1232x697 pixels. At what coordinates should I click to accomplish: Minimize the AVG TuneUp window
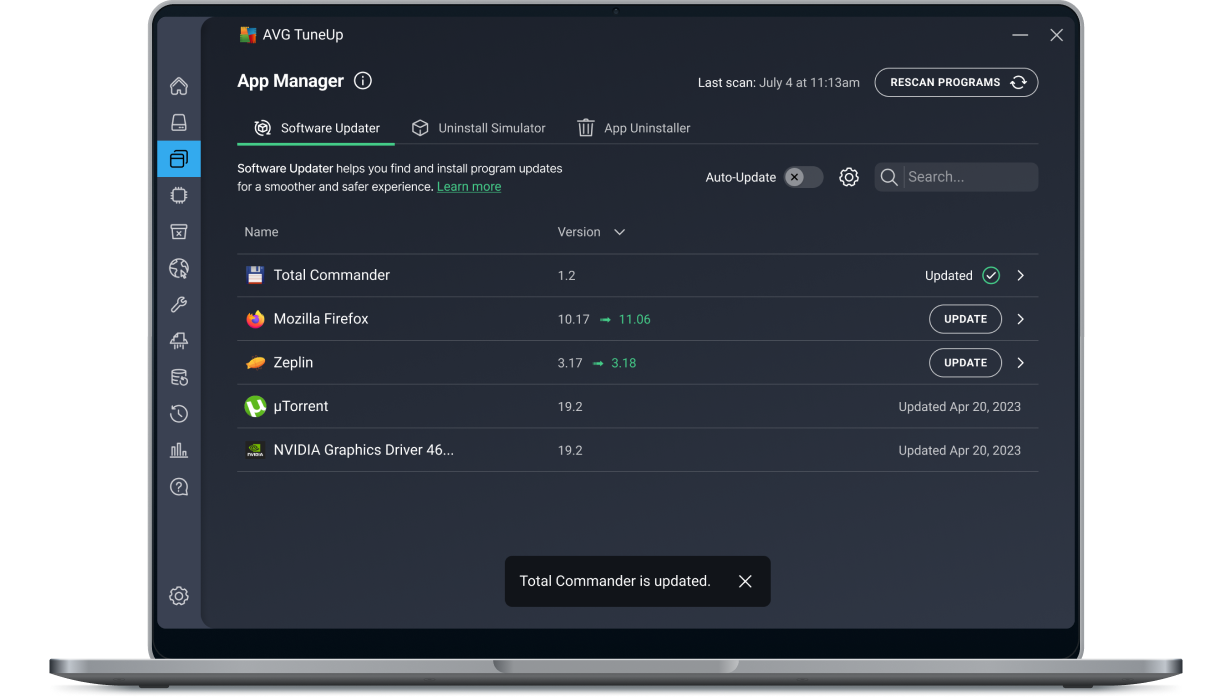pos(1020,35)
